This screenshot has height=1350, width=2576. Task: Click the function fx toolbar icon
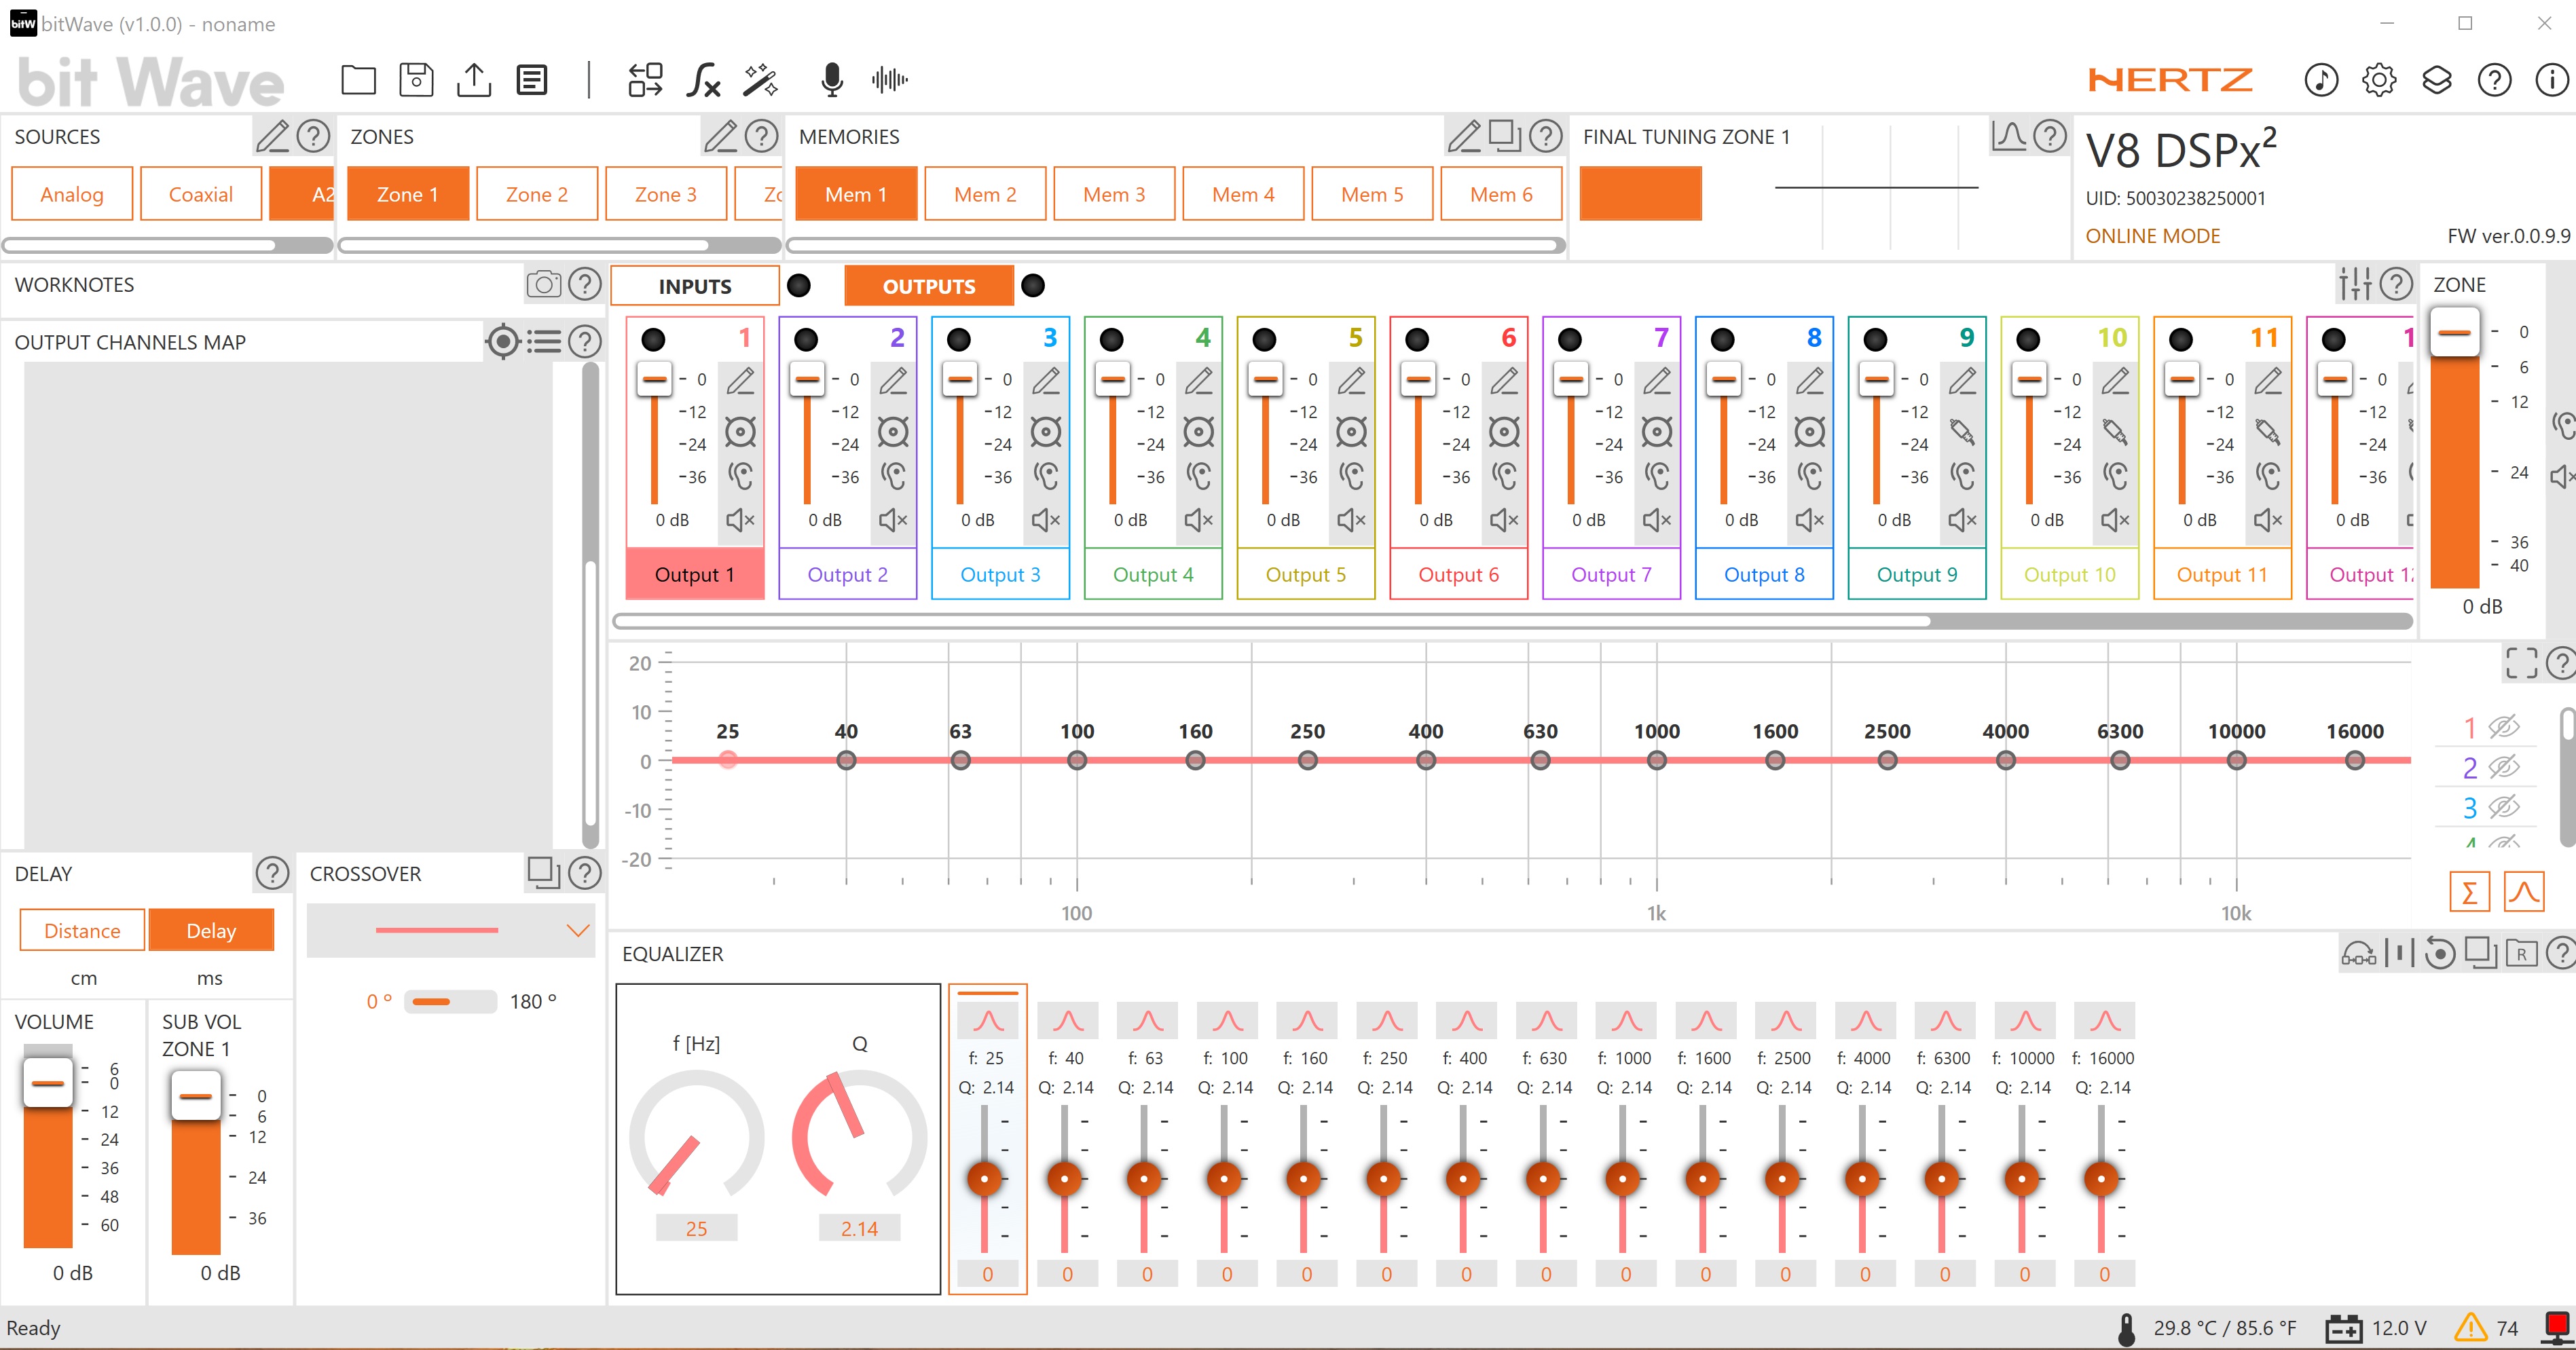[703, 80]
